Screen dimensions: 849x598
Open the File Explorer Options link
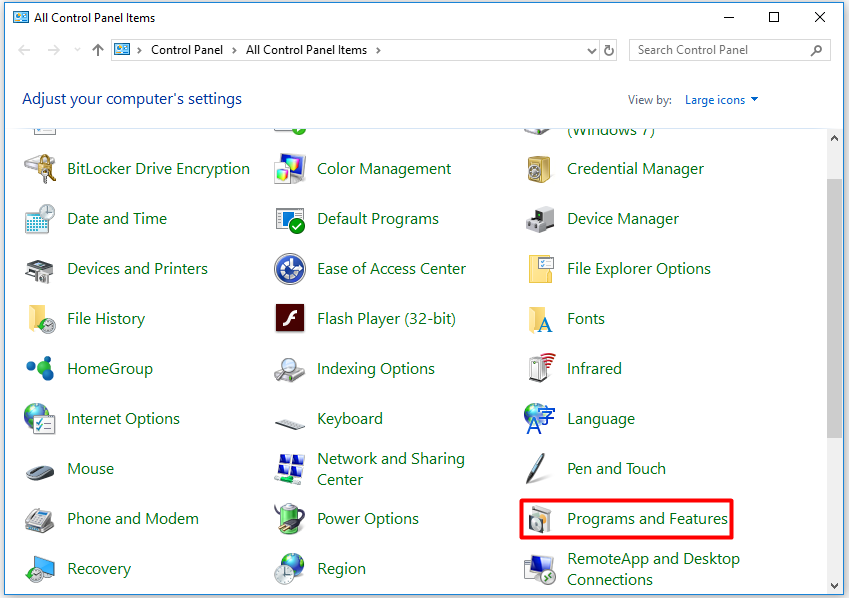[x=639, y=269]
